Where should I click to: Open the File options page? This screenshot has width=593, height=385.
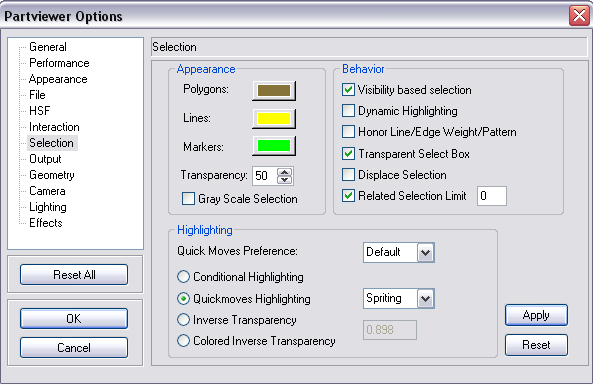pyautogui.click(x=37, y=95)
